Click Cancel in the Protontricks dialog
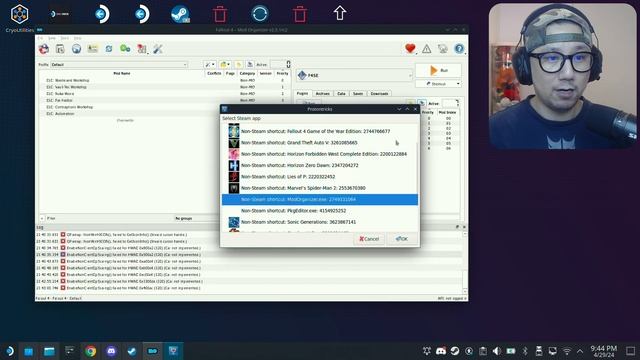This screenshot has width=640, height=360. pyautogui.click(x=369, y=239)
